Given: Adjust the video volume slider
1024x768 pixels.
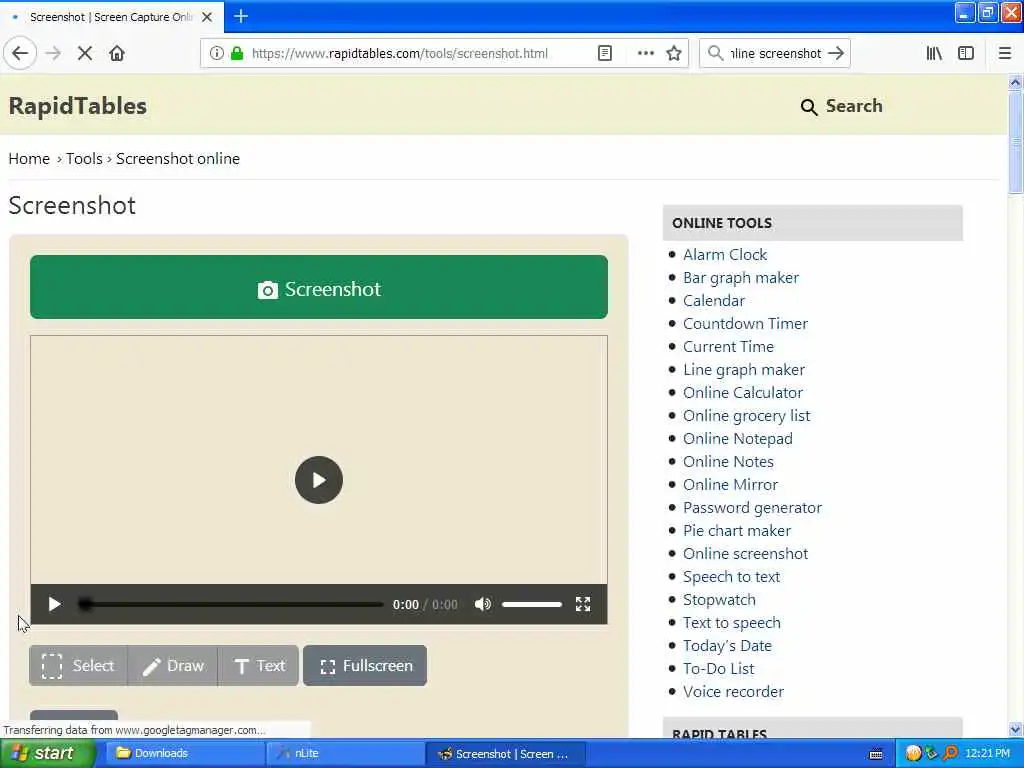Looking at the screenshot, I should pyautogui.click(x=532, y=604).
